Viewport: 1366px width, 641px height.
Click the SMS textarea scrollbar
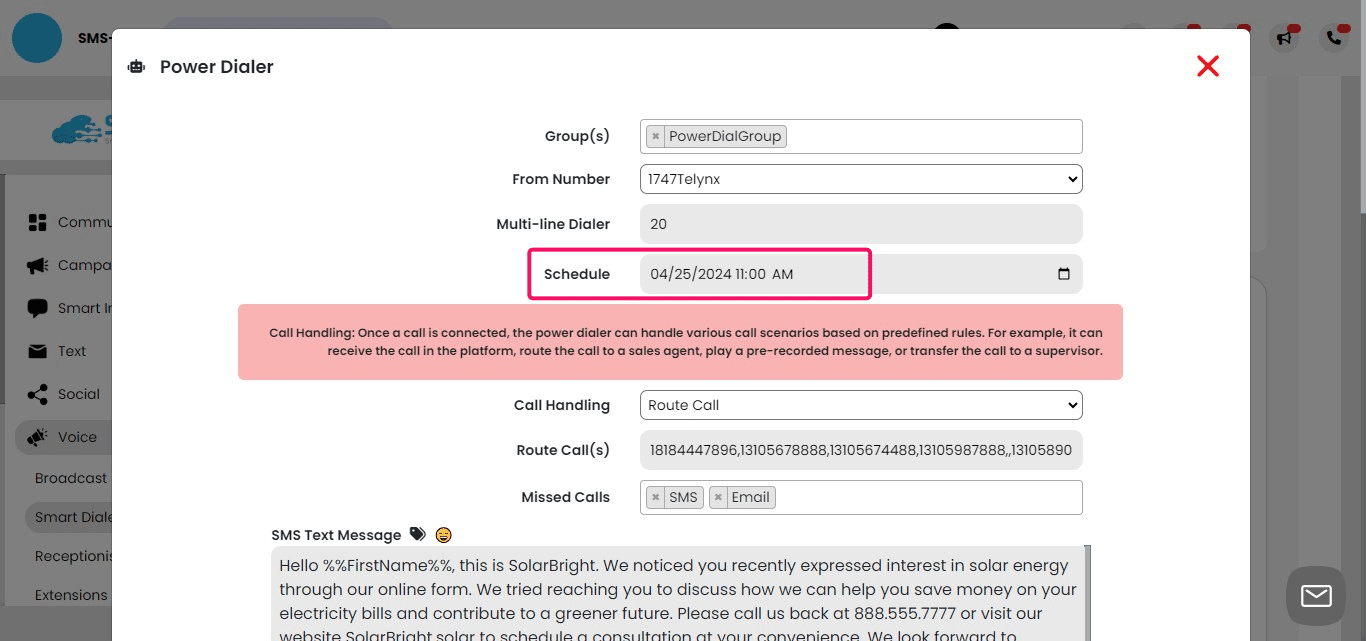[1087, 593]
